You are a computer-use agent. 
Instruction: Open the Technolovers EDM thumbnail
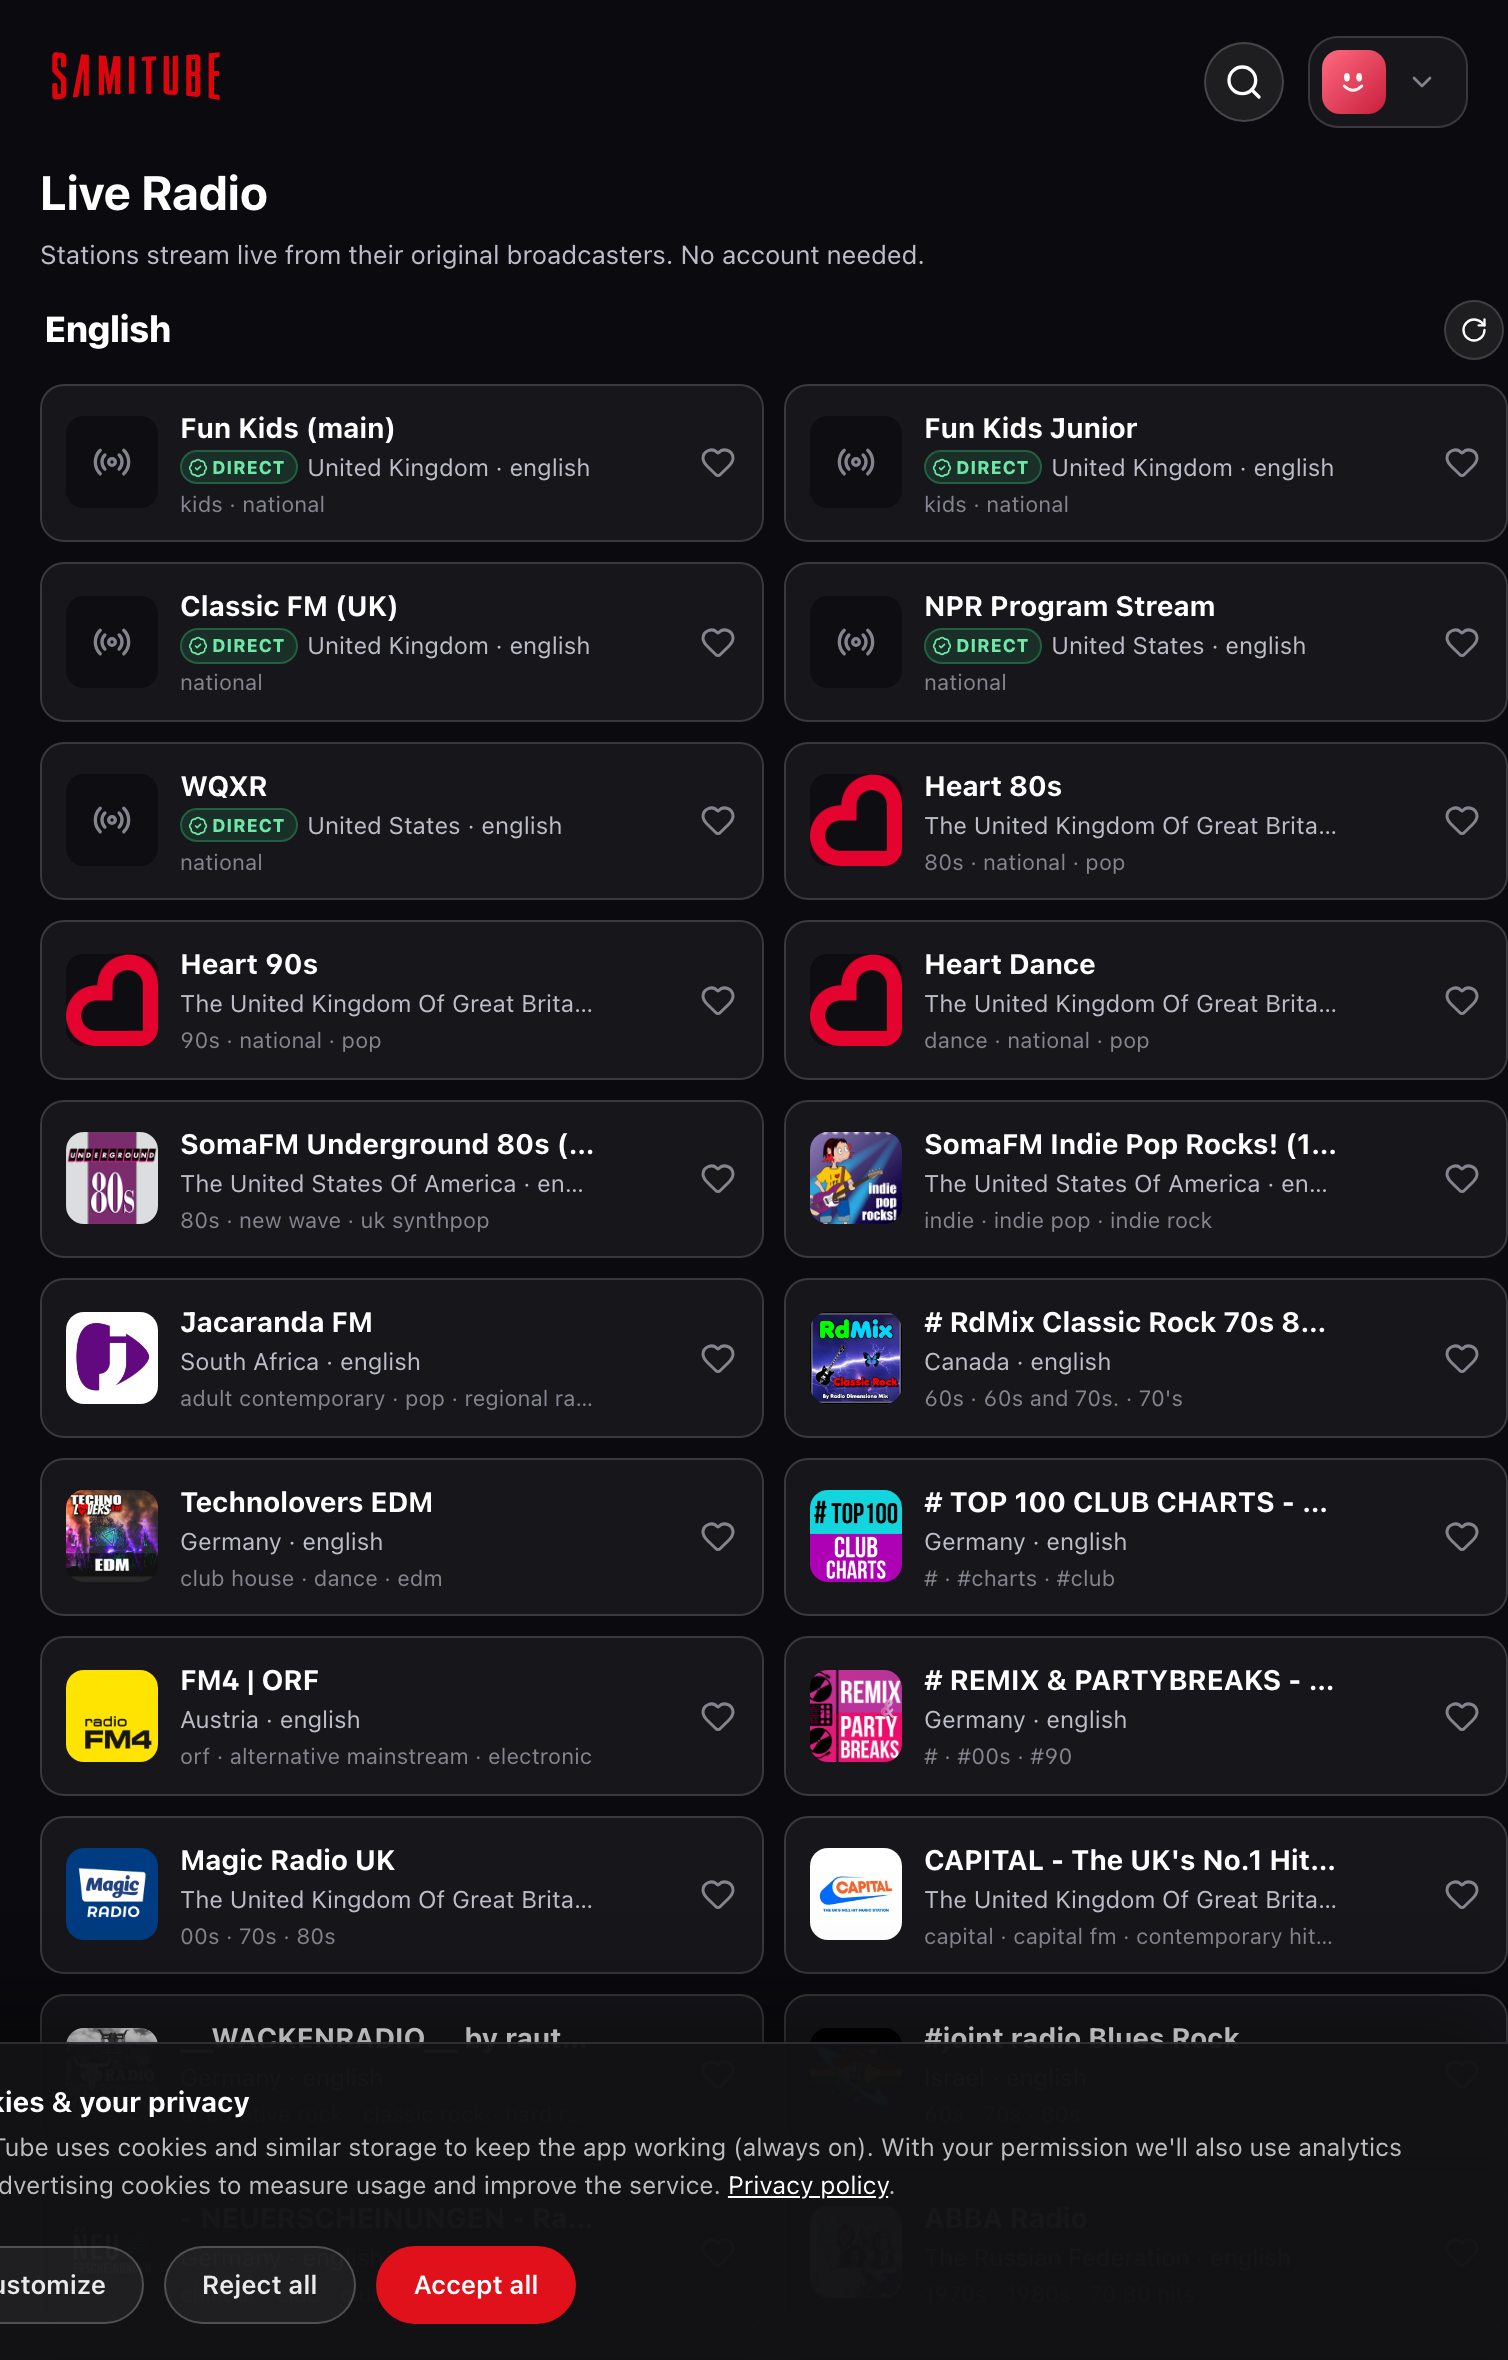(112, 1536)
